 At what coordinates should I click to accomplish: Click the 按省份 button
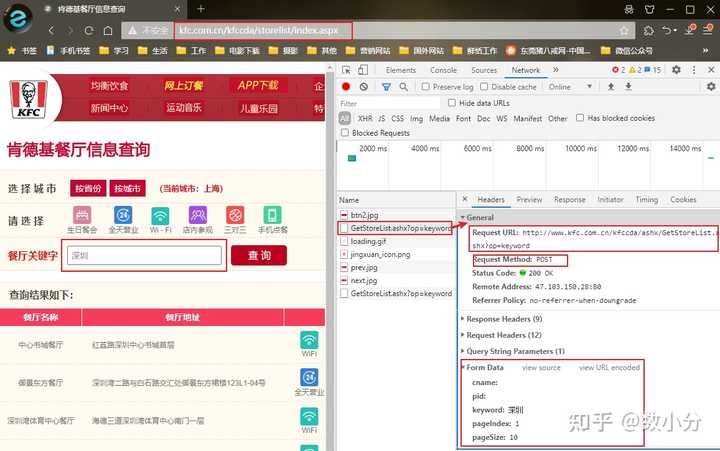pyautogui.click(x=88, y=188)
